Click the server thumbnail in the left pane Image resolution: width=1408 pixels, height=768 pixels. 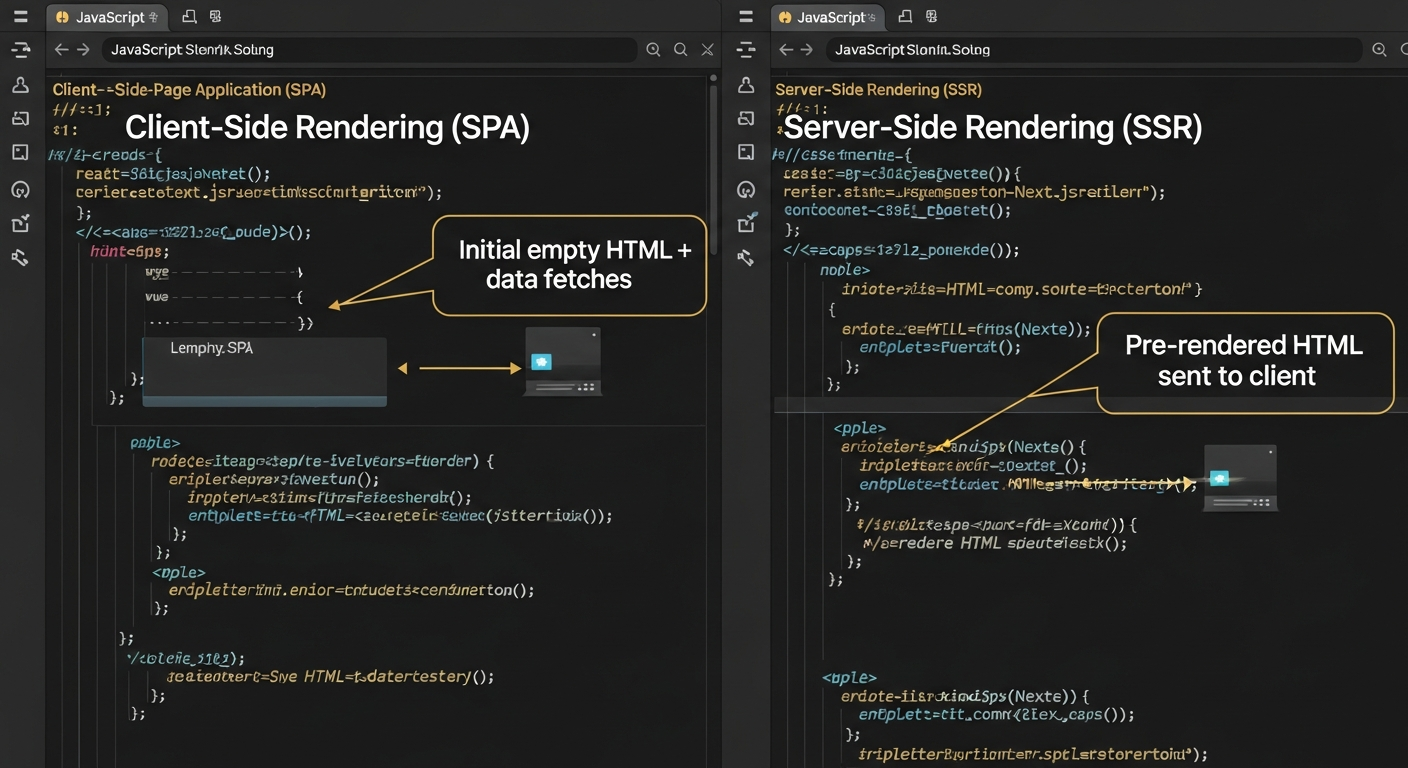tap(562, 361)
